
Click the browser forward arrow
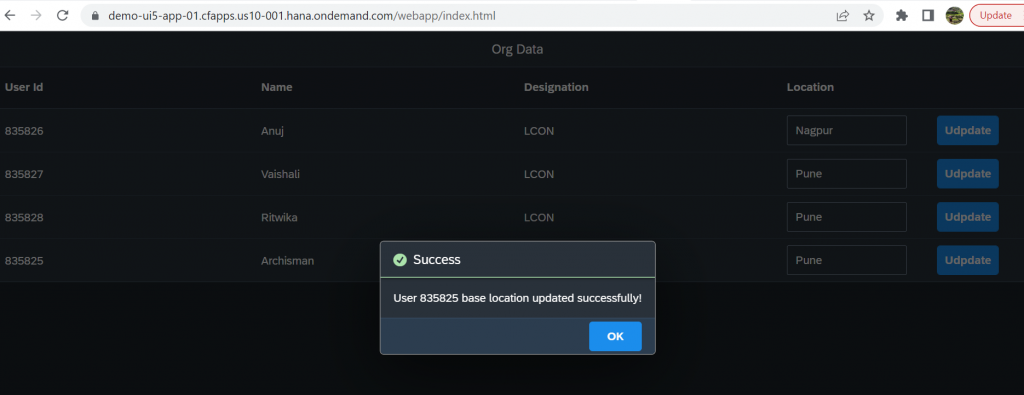[36, 16]
